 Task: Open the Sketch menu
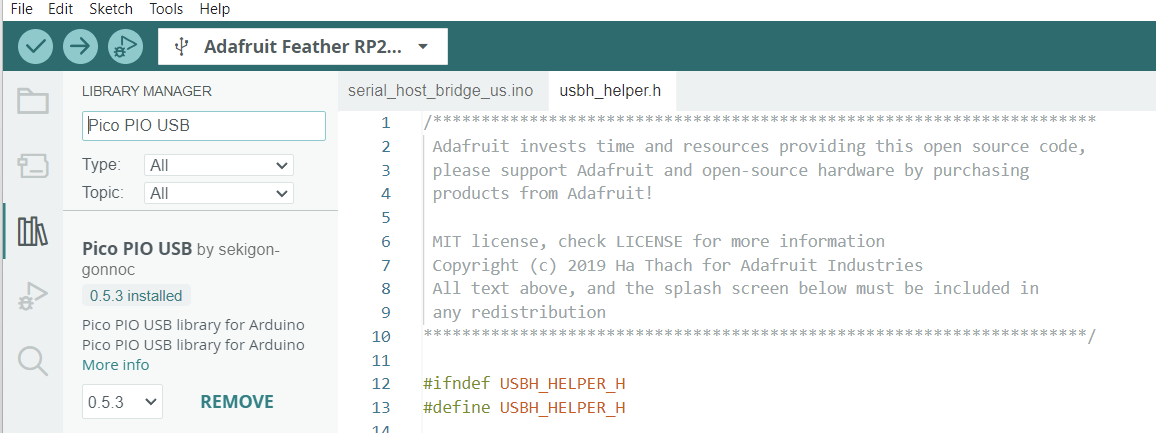110,9
